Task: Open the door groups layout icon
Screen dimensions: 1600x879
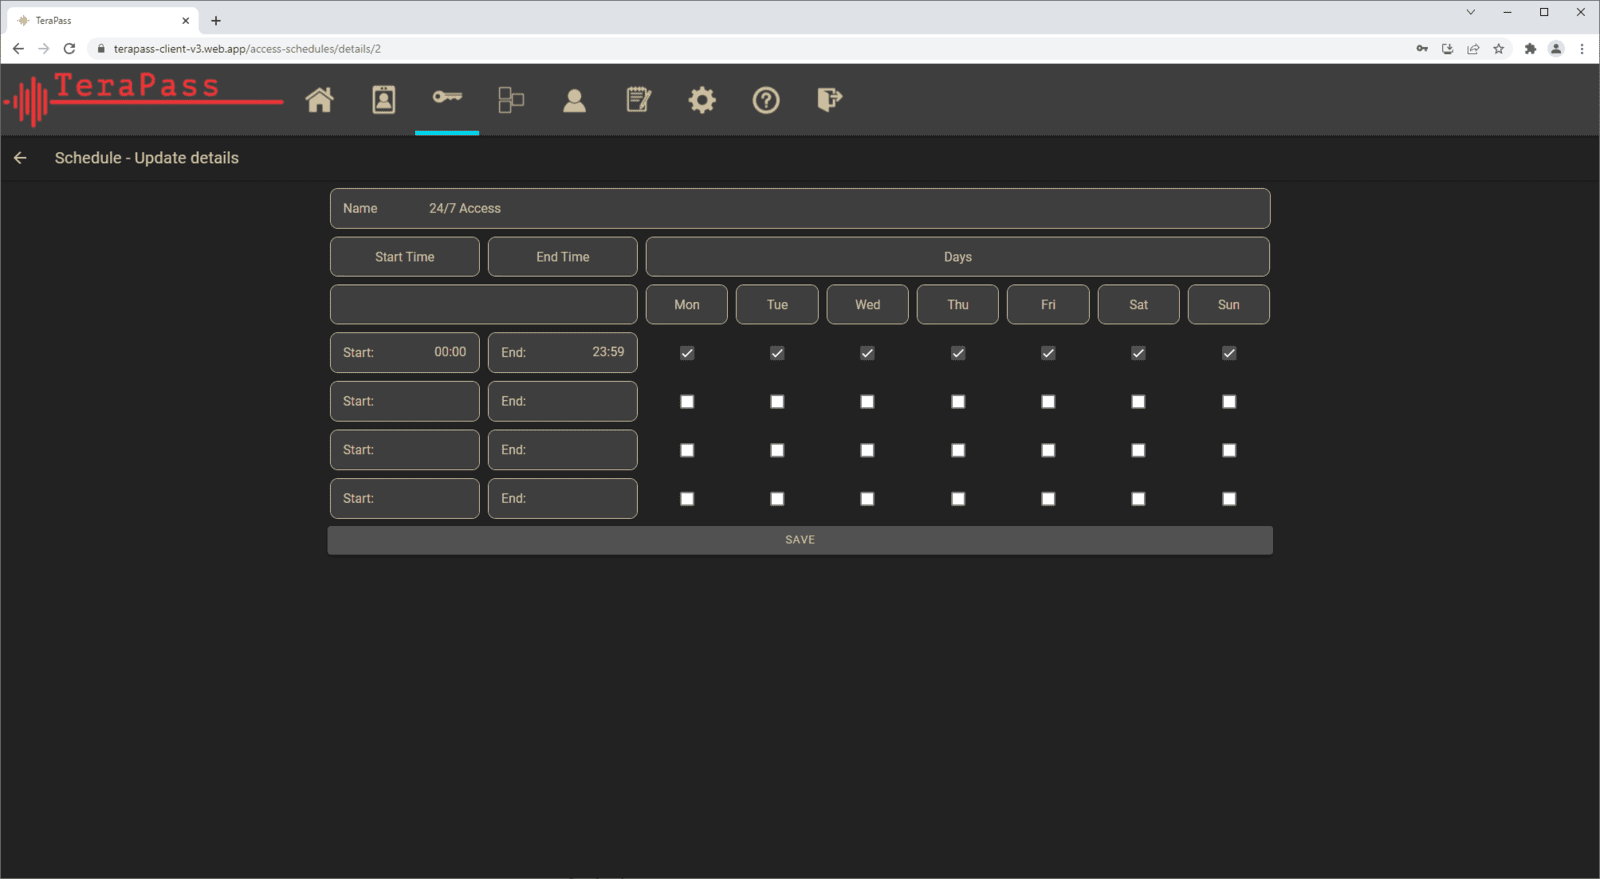Action: (511, 100)
